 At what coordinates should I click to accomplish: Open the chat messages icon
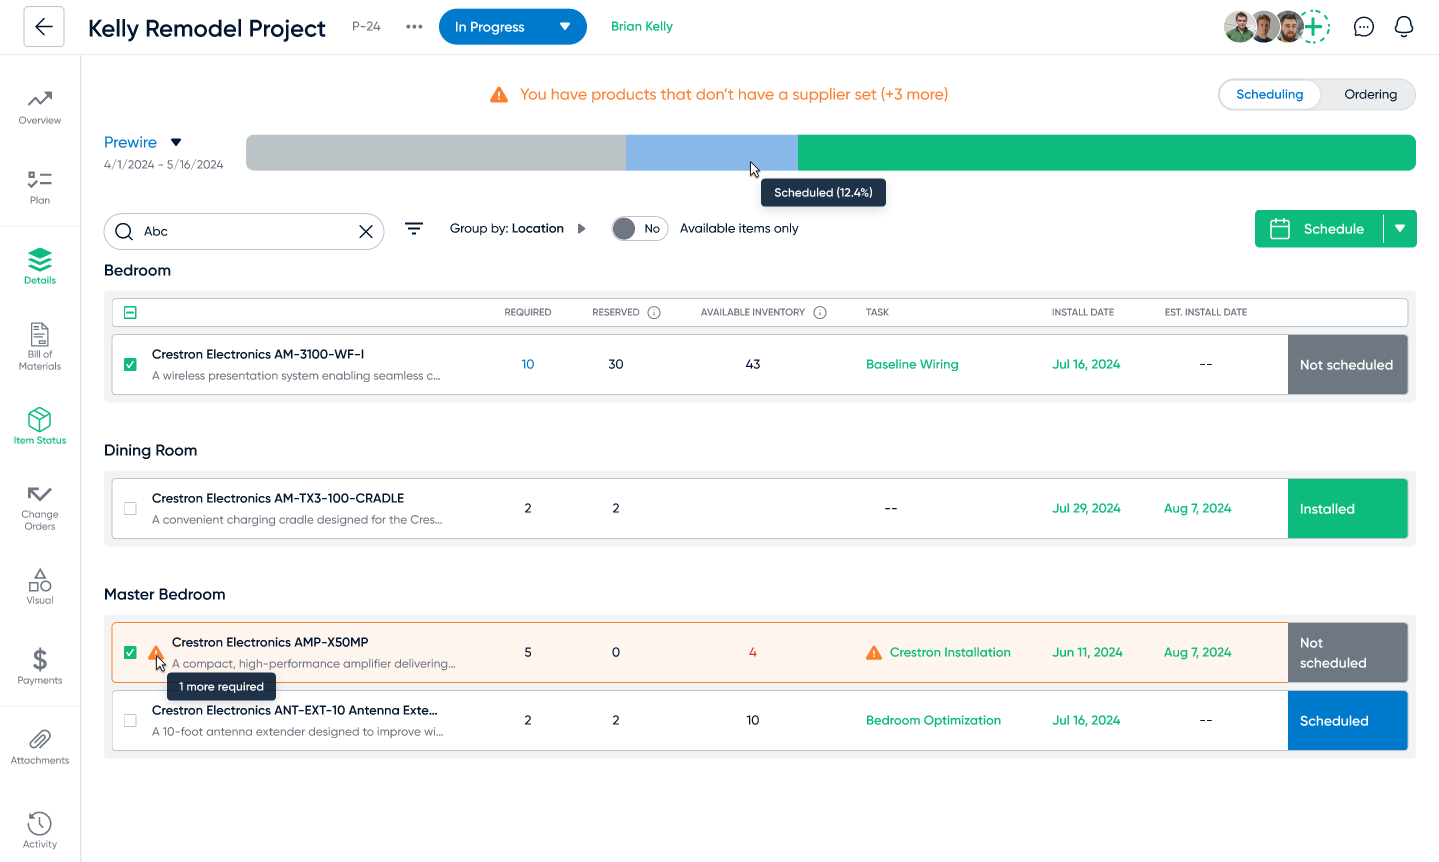click(x=1364, y=27)
